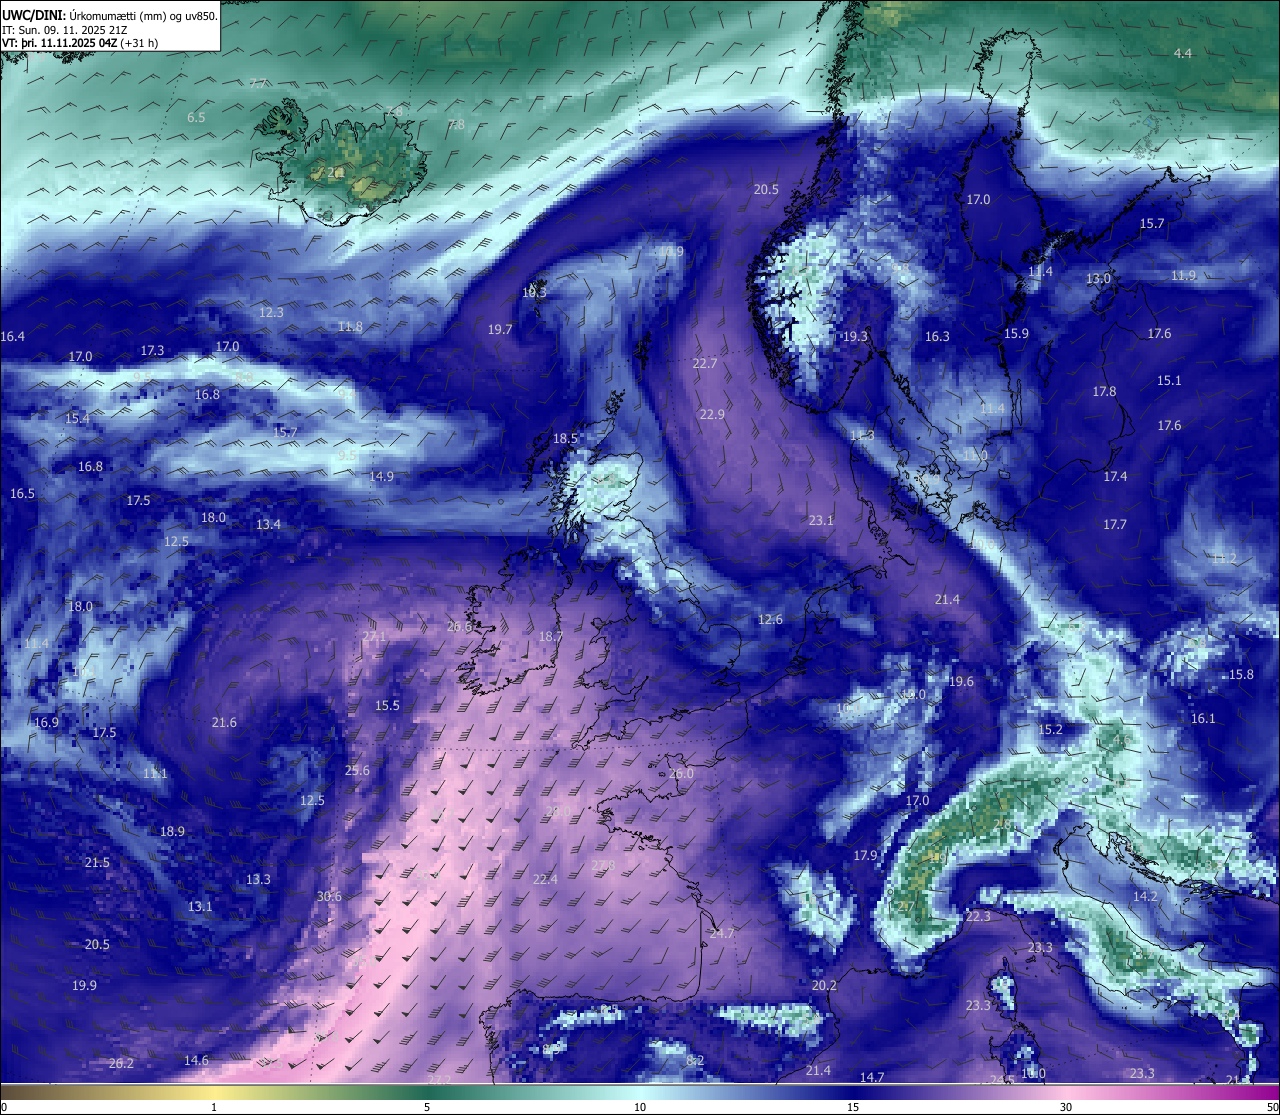The height and width of the screenshot is (1115, 1280).
Task: Select the 4.4 value label
Action: [1183, 53]
